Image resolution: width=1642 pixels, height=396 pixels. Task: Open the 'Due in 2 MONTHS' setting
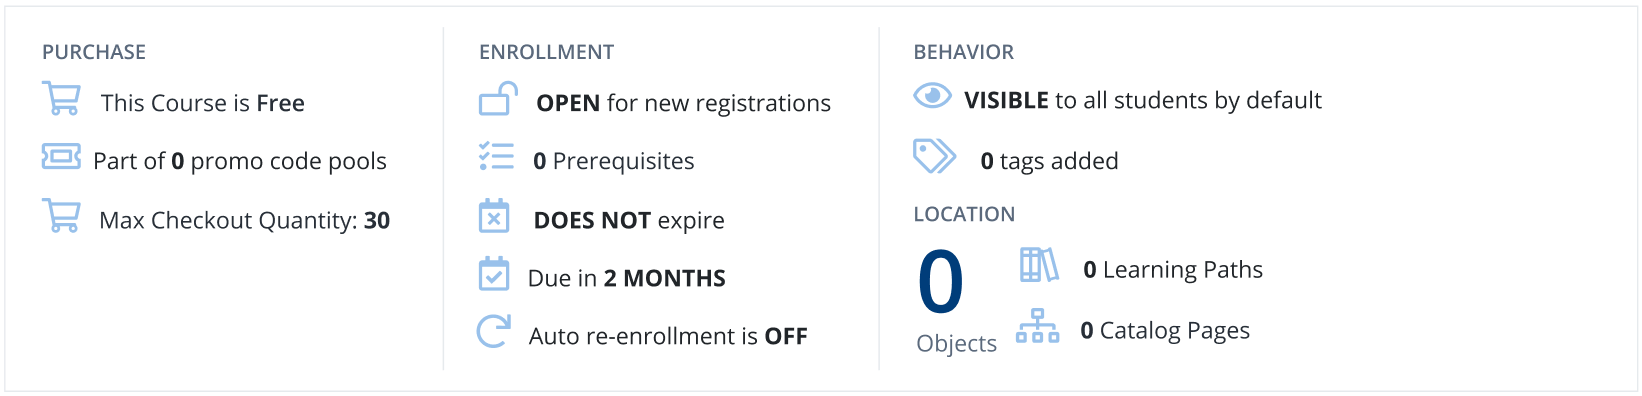coord(627,278)
